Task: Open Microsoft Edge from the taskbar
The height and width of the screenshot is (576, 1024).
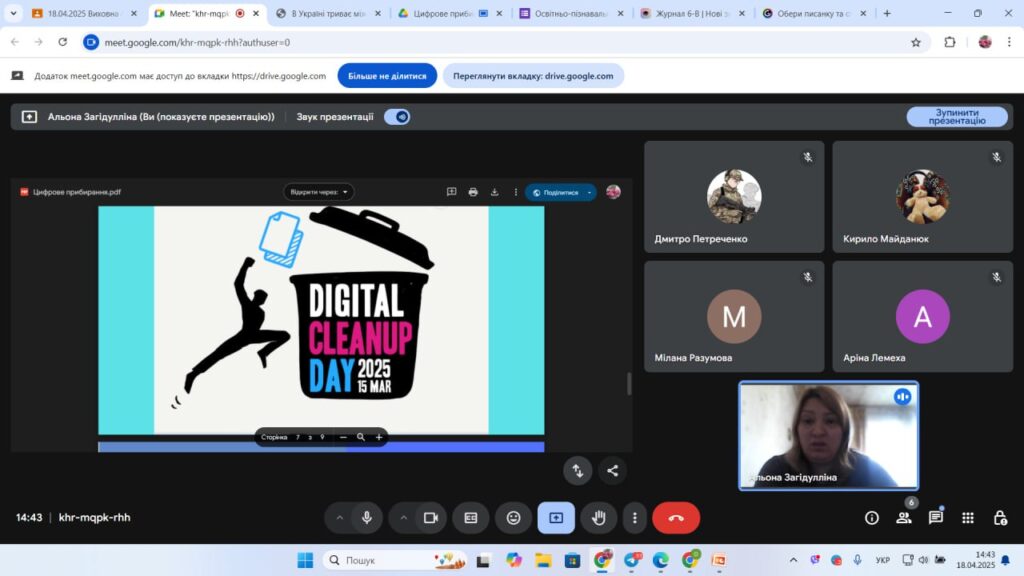Action: [660, 560]
